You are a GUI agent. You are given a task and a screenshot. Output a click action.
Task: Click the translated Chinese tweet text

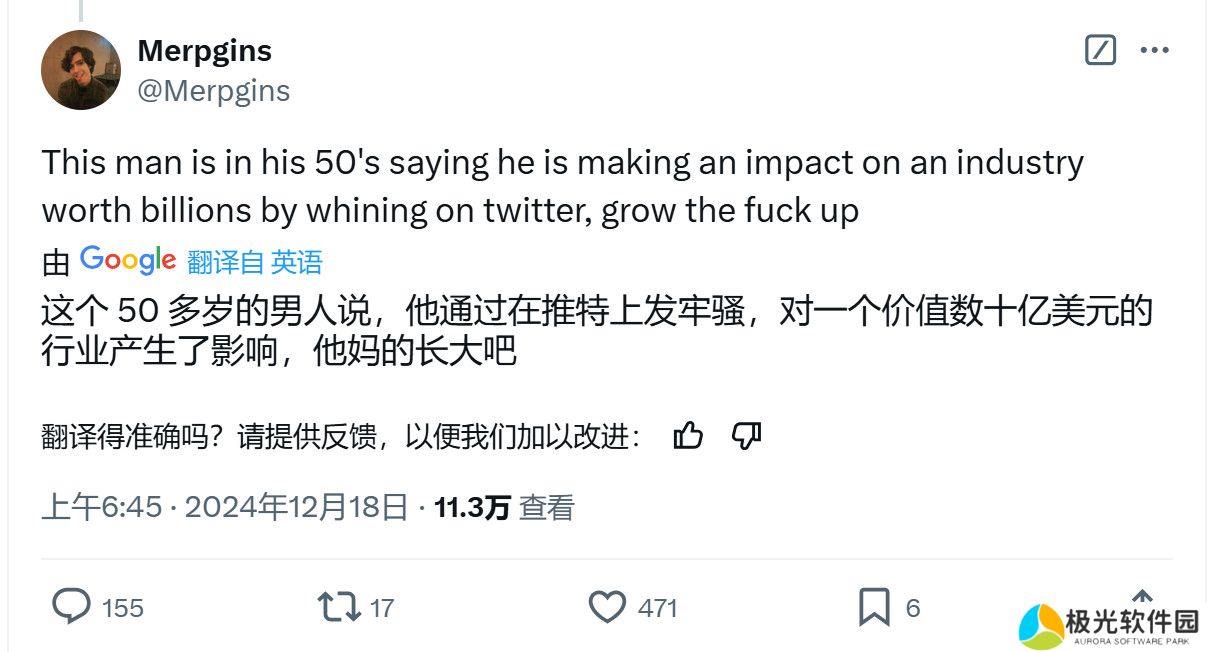pyautogui.click(x=596, y=330)
